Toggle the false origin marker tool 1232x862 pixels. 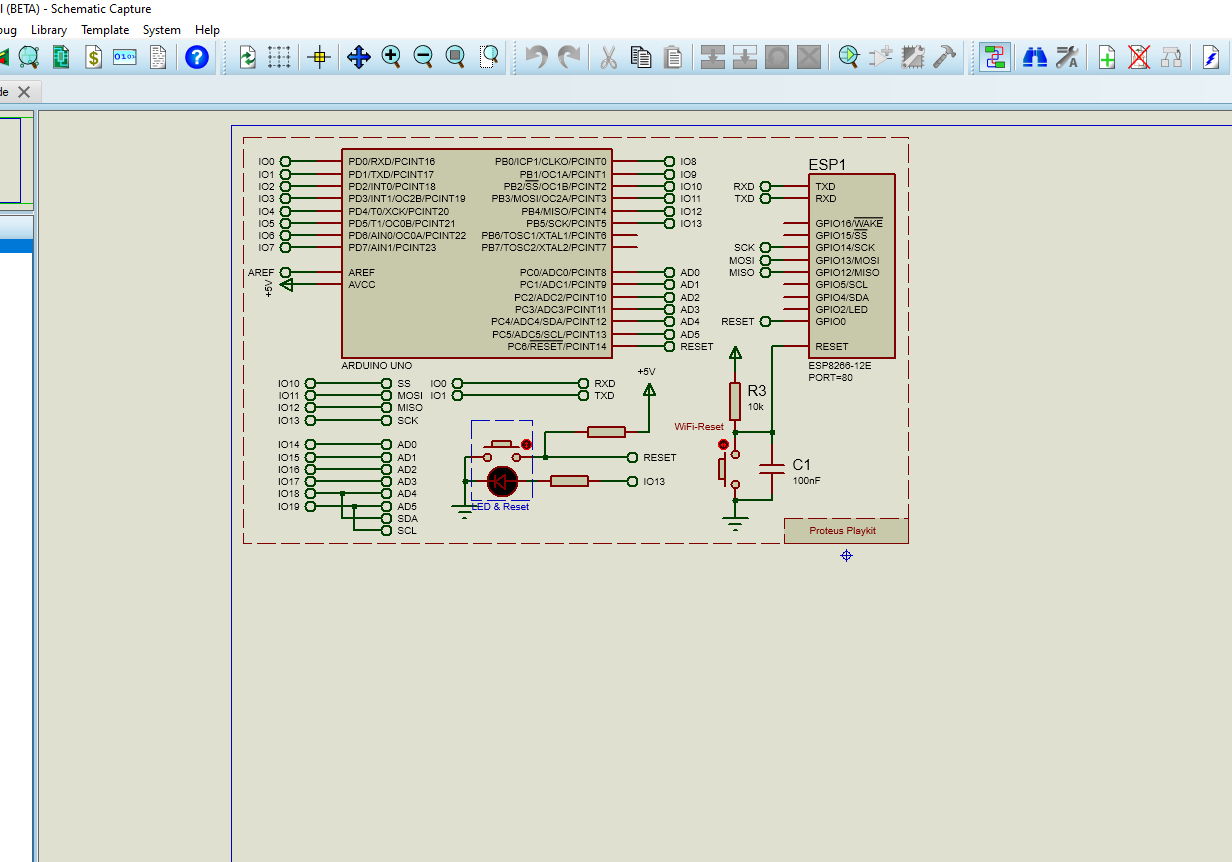(318, 57)
